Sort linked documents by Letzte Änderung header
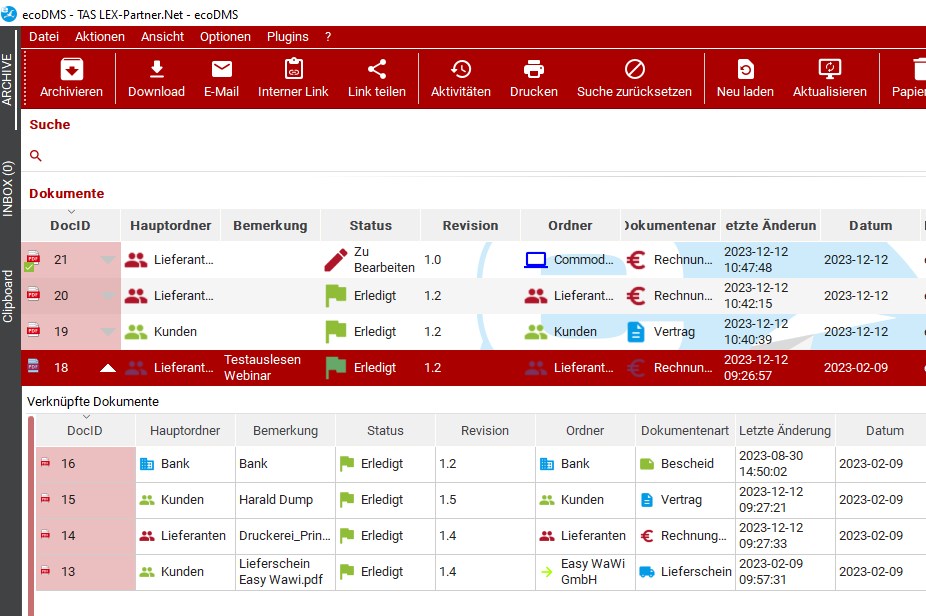The image size is (926, 616). click(785, 431)
